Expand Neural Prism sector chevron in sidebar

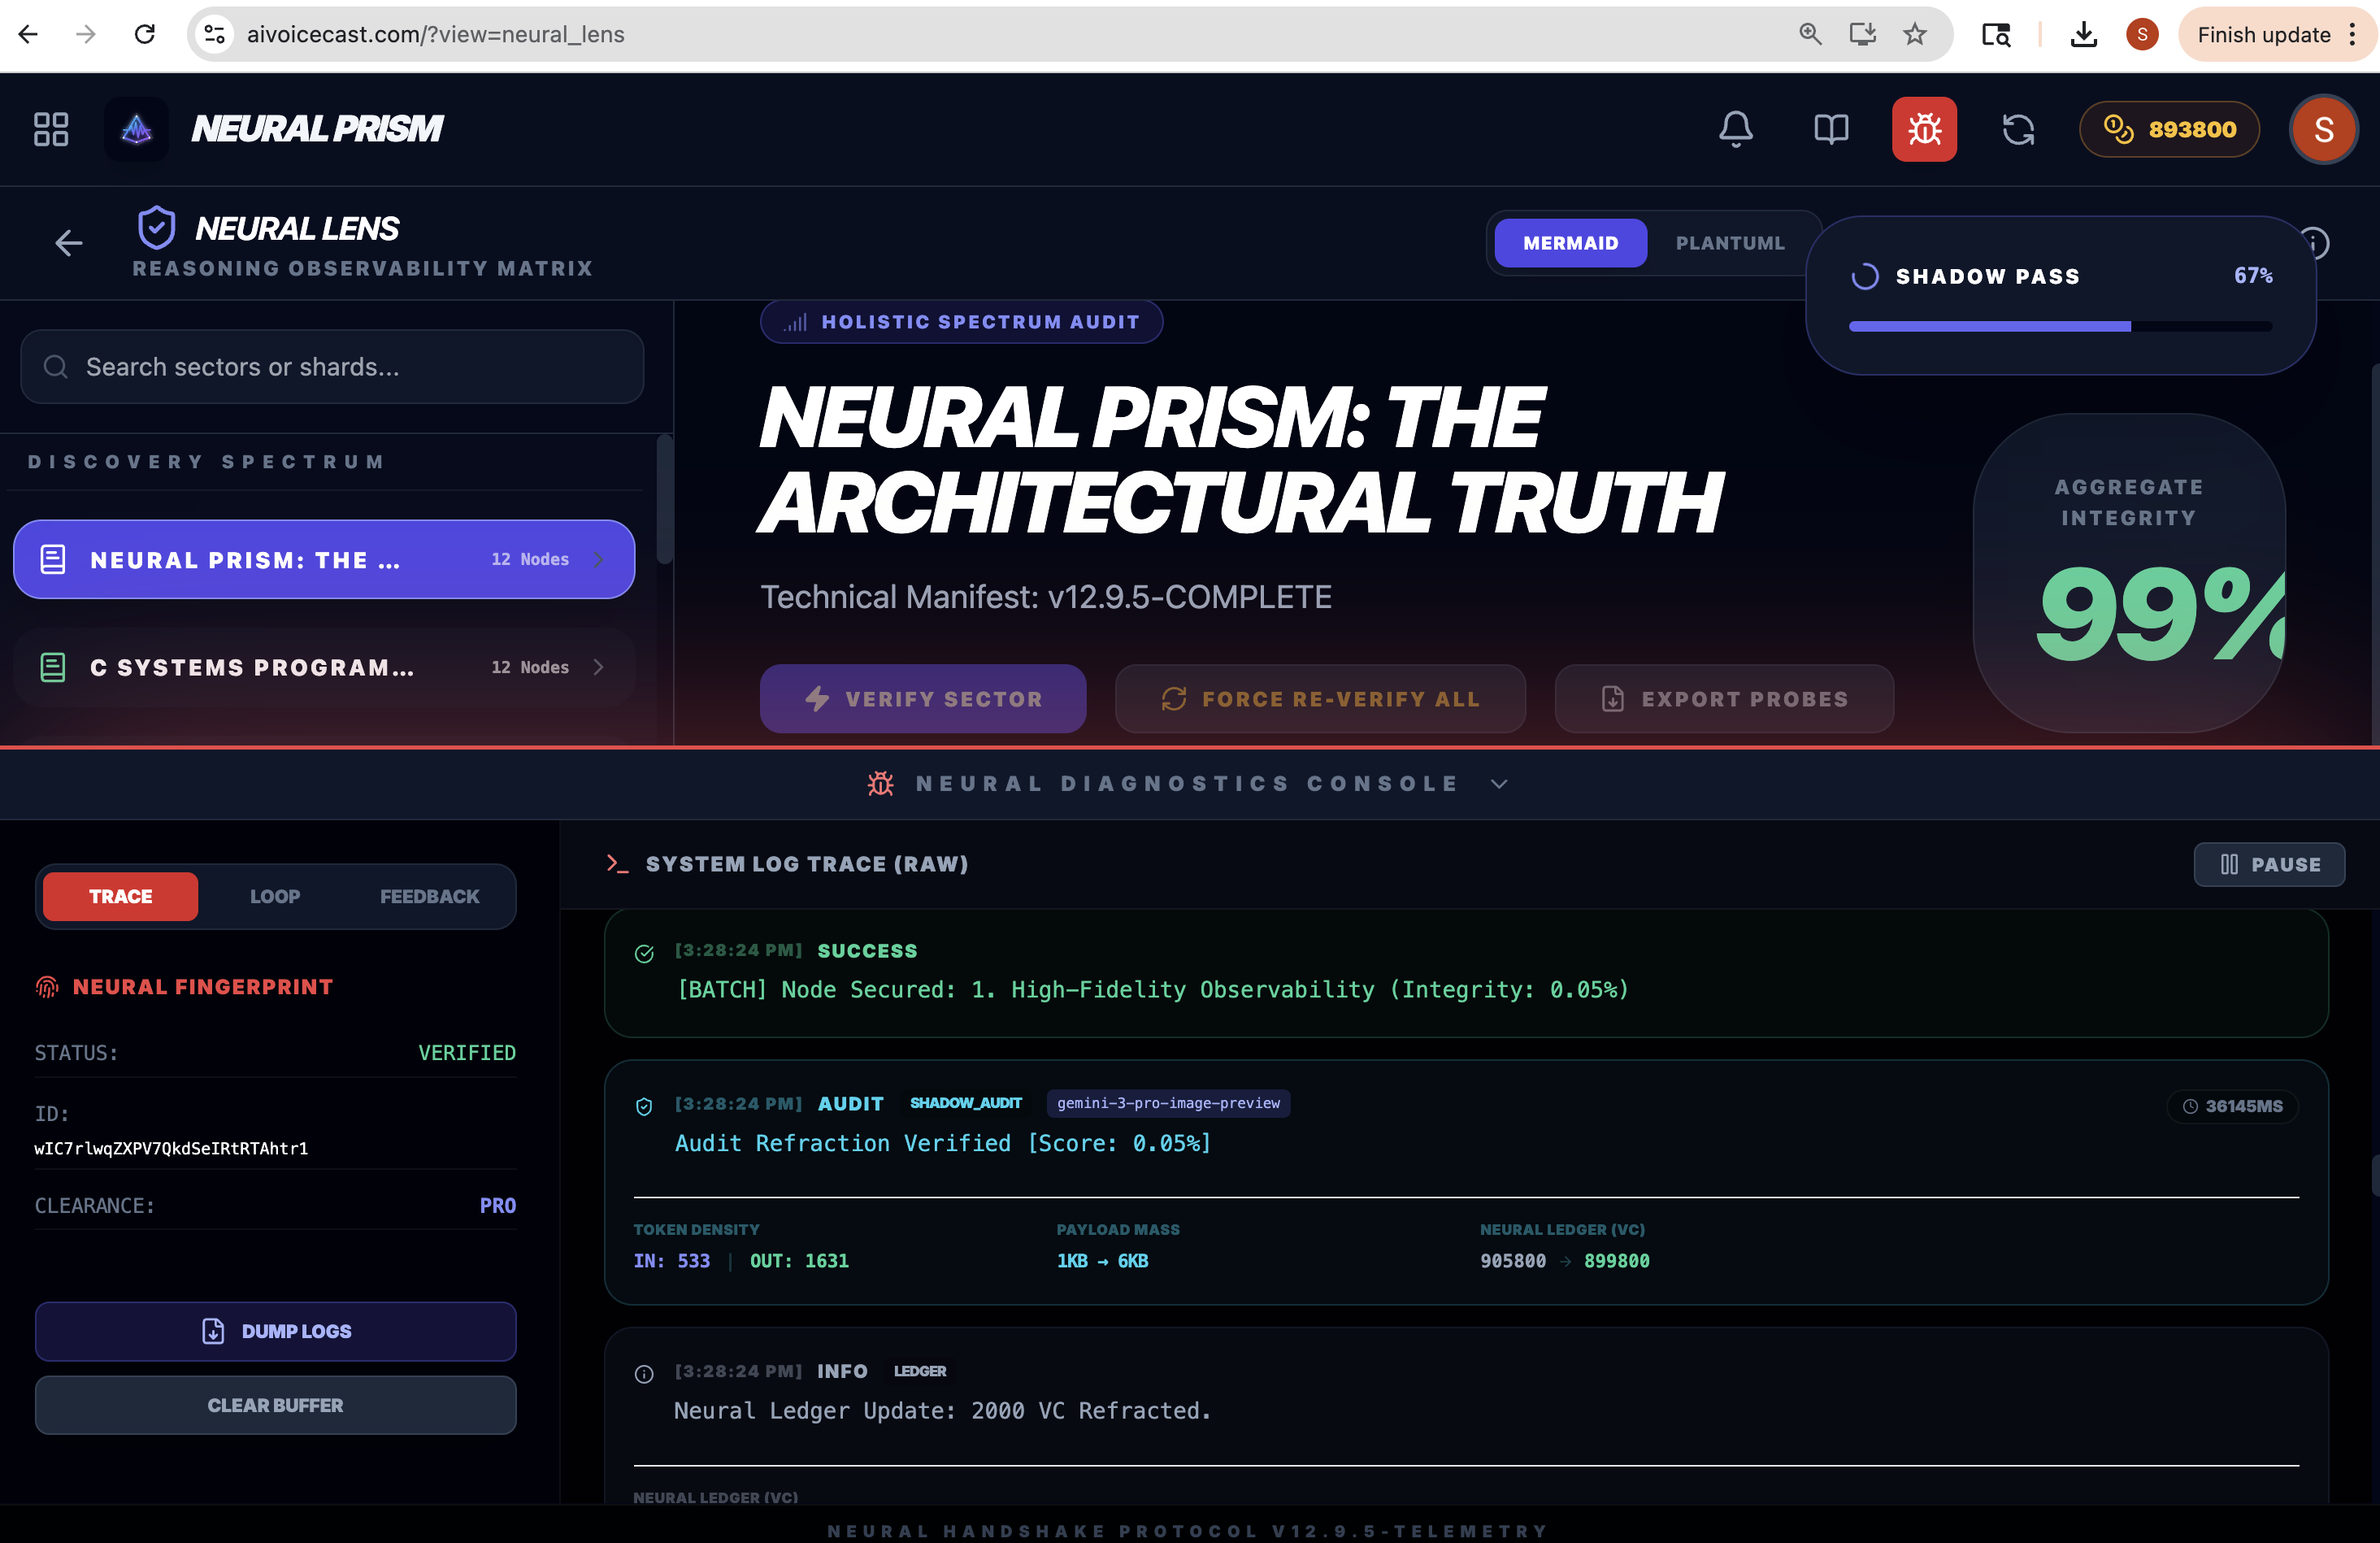pos(598,559)
